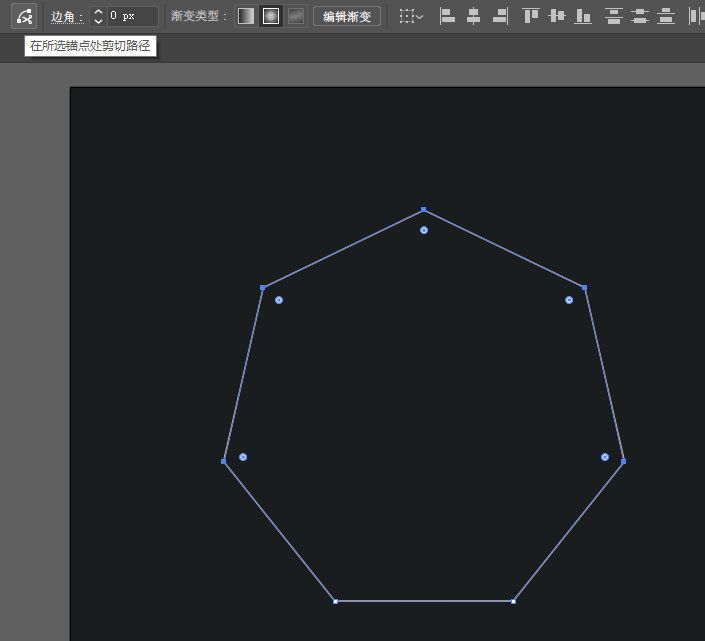This screenshot has width=705, height=641.
Task: Click the corner widget near upper-right anchor
Action: click(569, 300)
